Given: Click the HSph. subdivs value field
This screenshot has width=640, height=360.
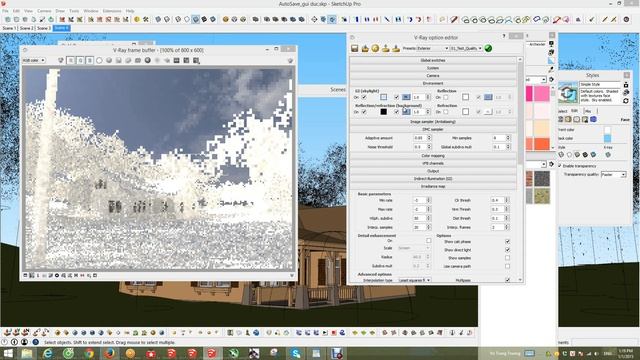Looking at the screenshot, I should pyautogui.click(x=419, y=218).
